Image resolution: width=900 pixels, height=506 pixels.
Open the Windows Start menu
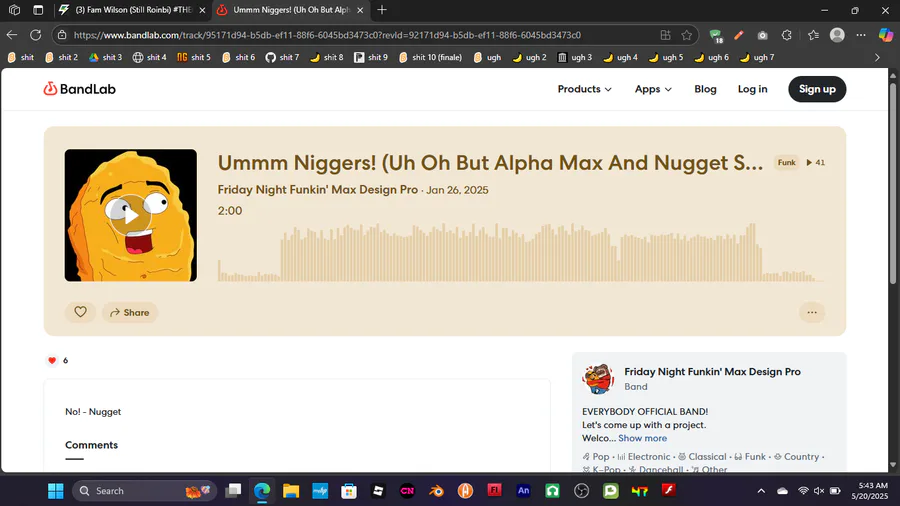coord(56,491)
